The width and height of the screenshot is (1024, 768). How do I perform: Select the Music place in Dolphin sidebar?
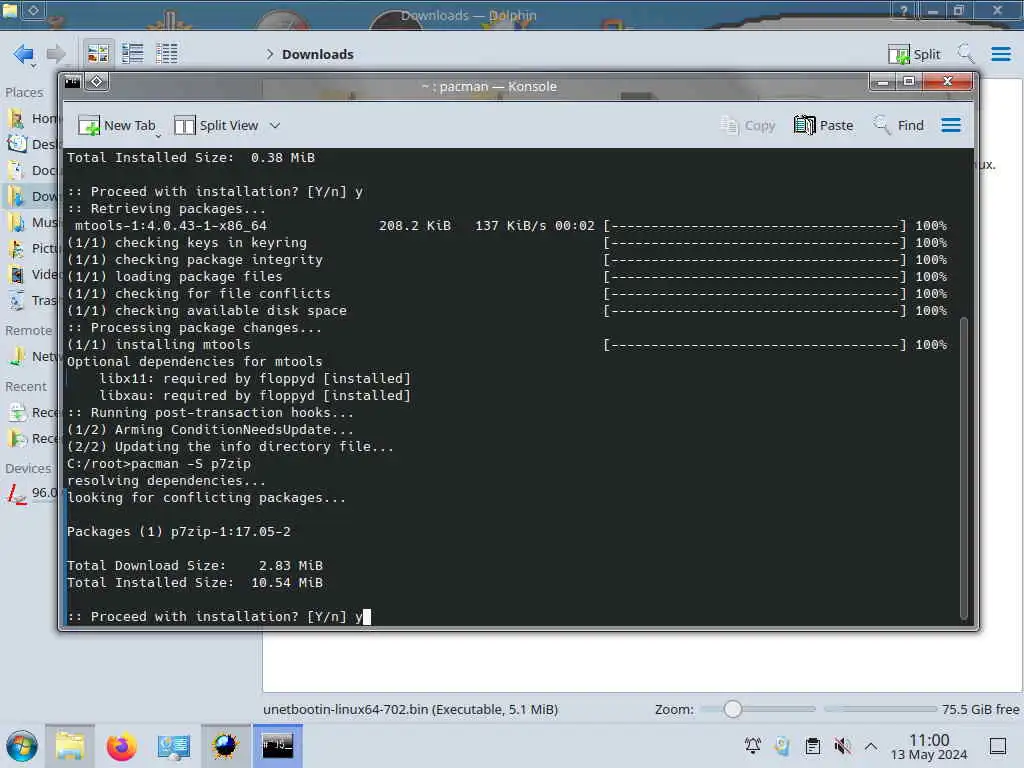[x=34, y=223]
